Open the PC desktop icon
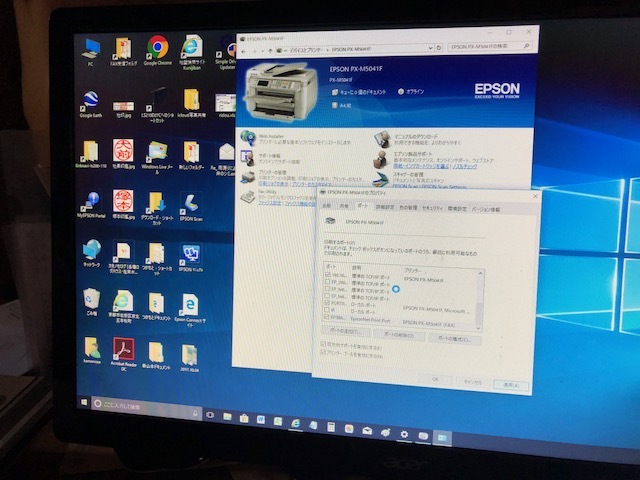Image resolution: width=640 pixels, height=480 pixels. (91, 52)
